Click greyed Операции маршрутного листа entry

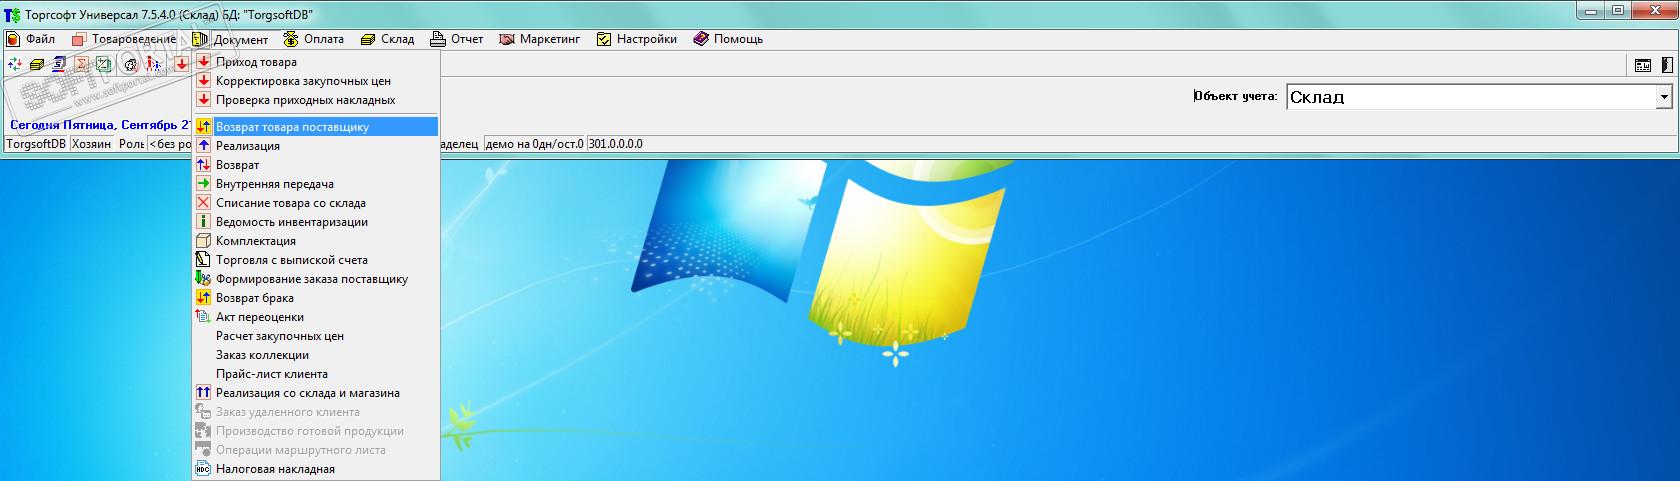(x=316, y=450)
